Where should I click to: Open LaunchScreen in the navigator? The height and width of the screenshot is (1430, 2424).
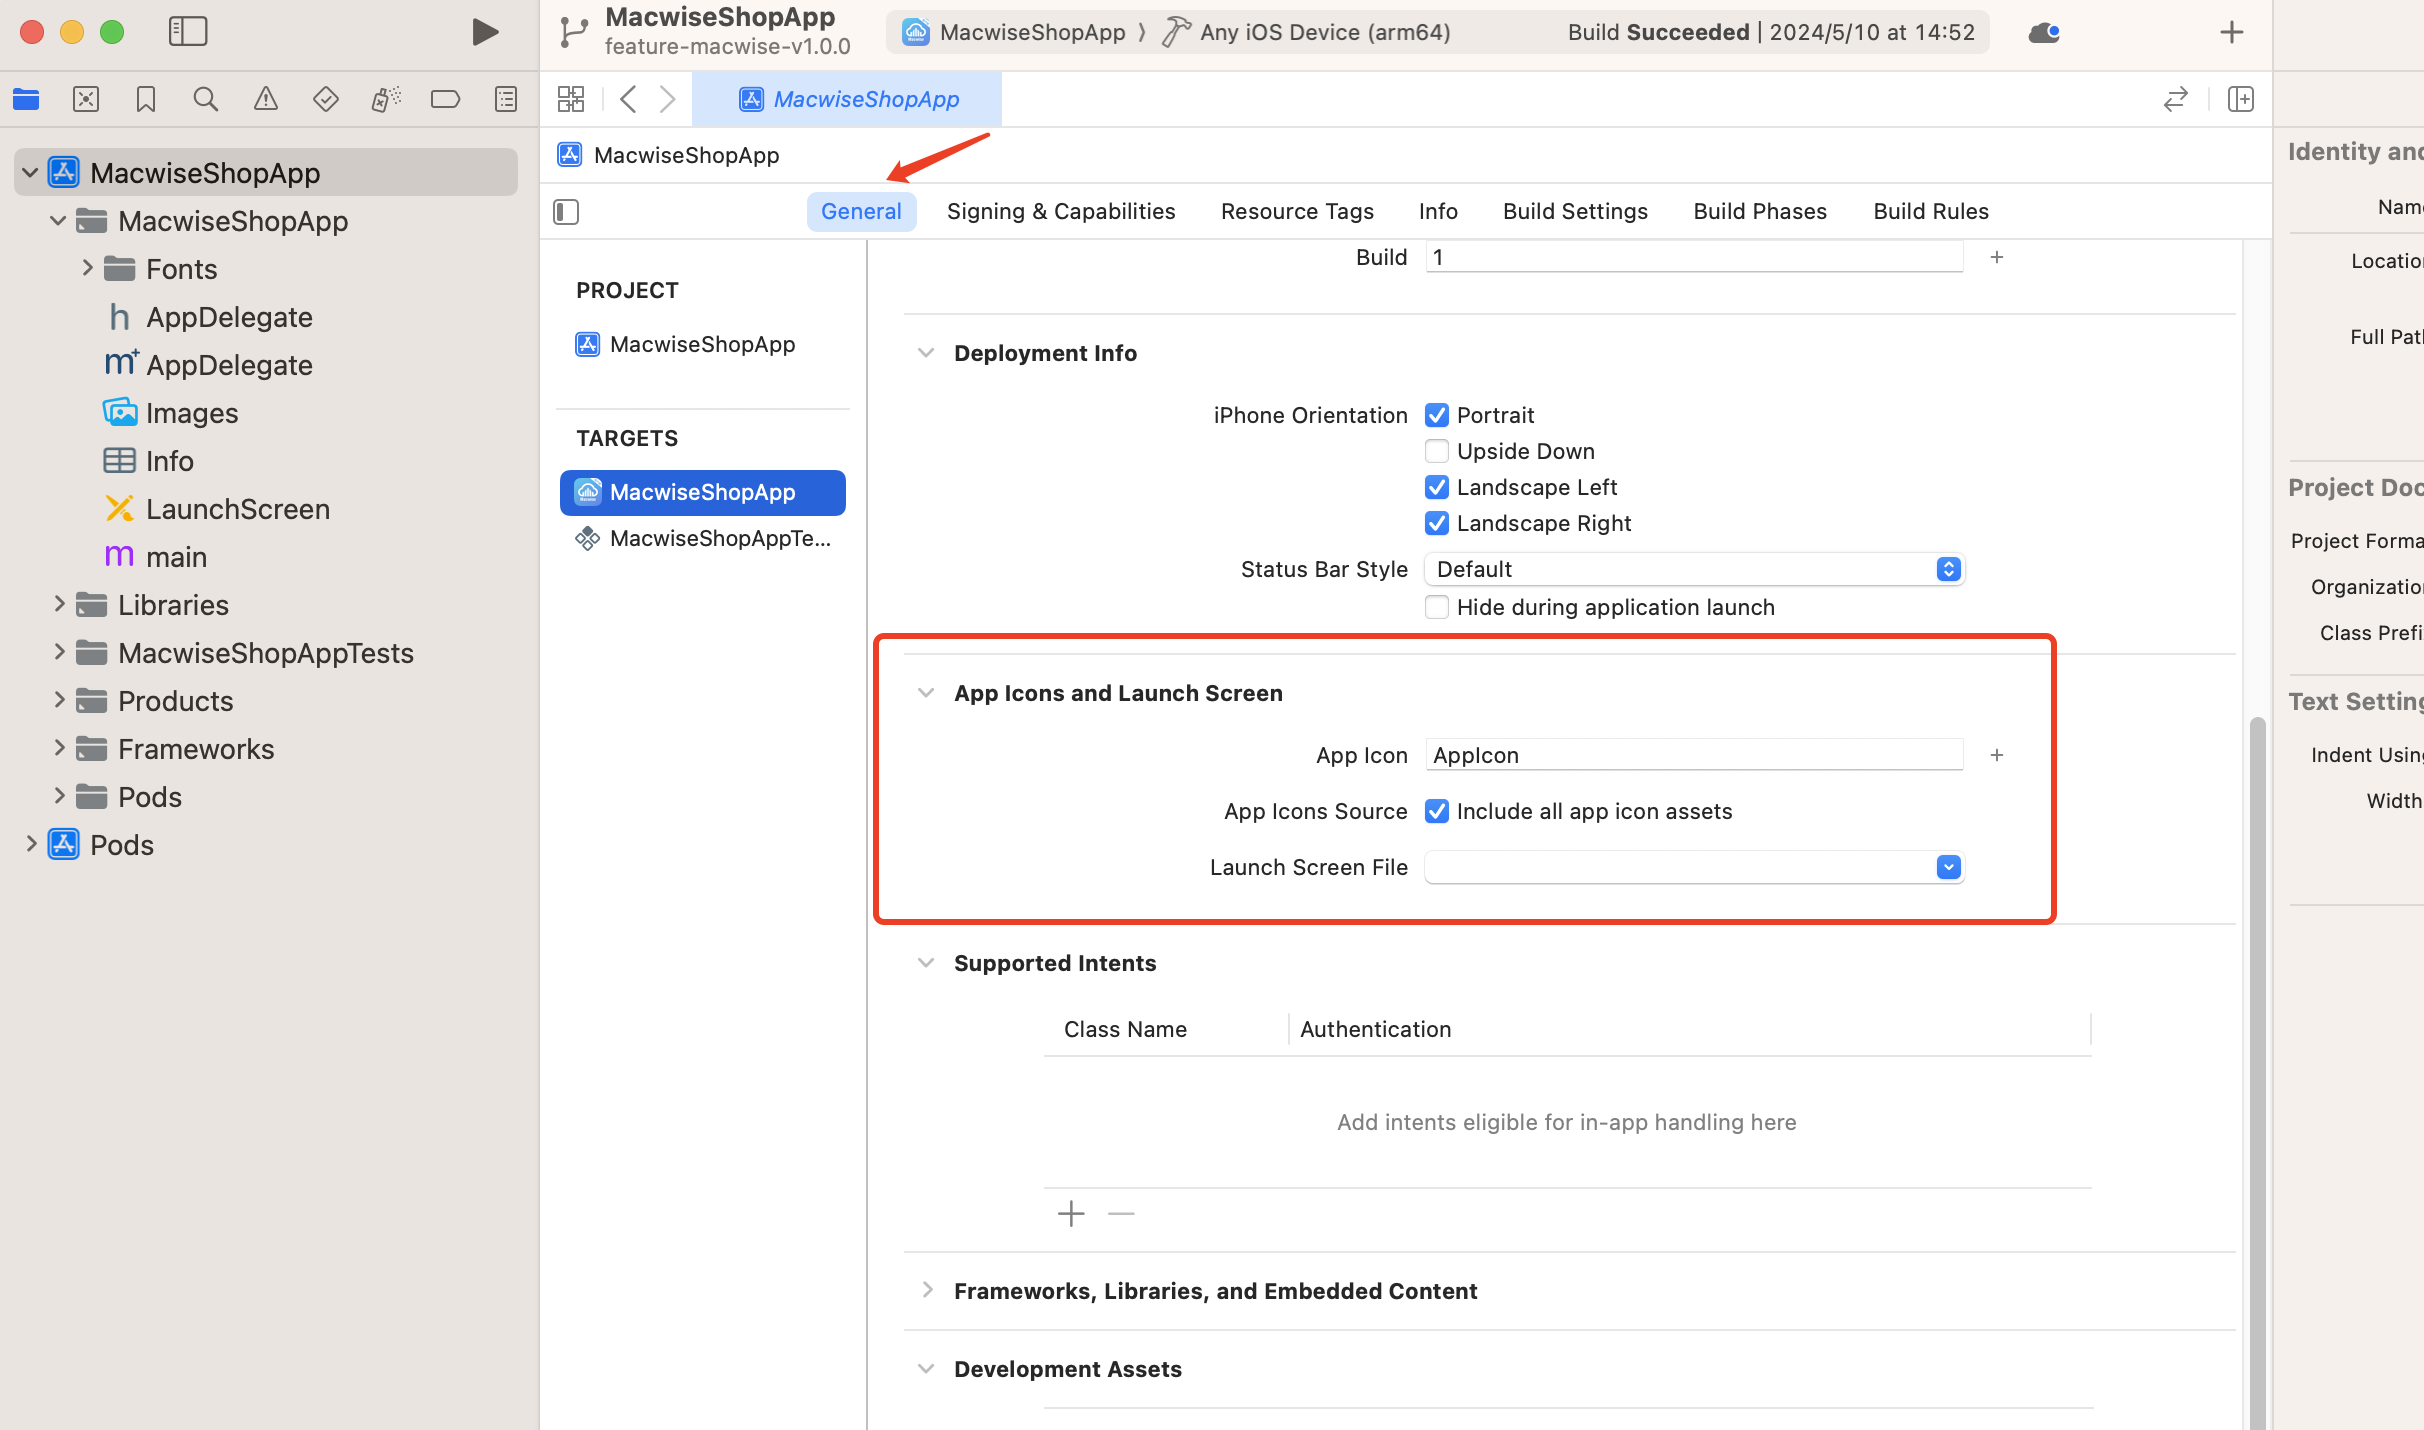point(238,509)
